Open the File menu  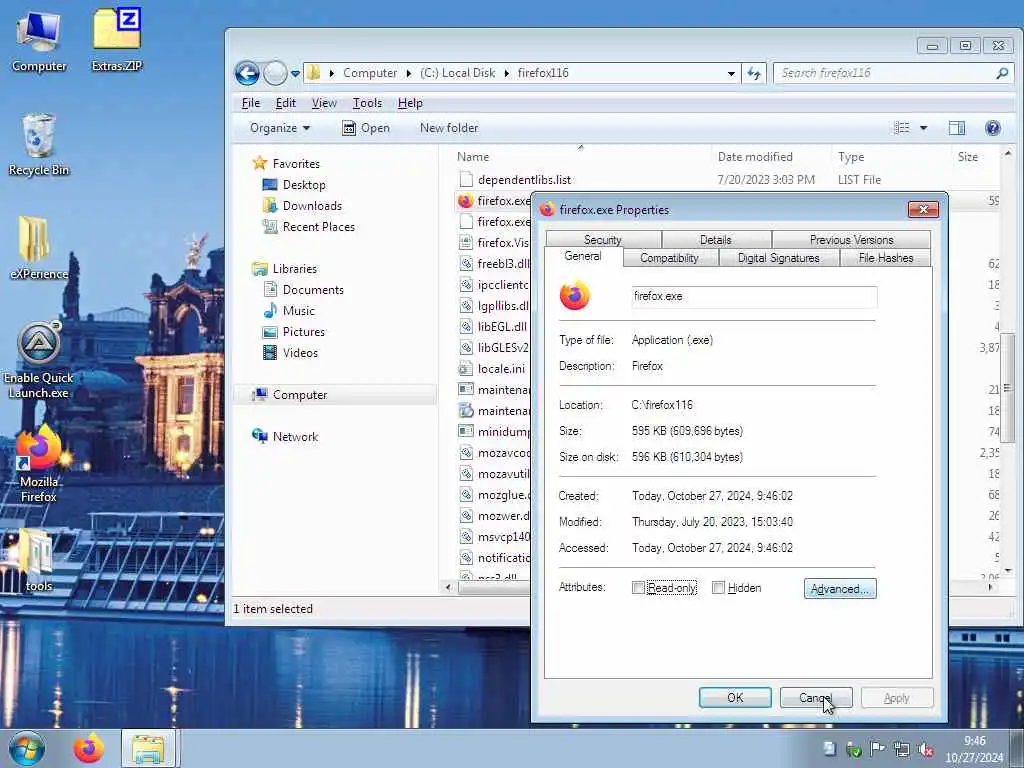click(251, 103)
